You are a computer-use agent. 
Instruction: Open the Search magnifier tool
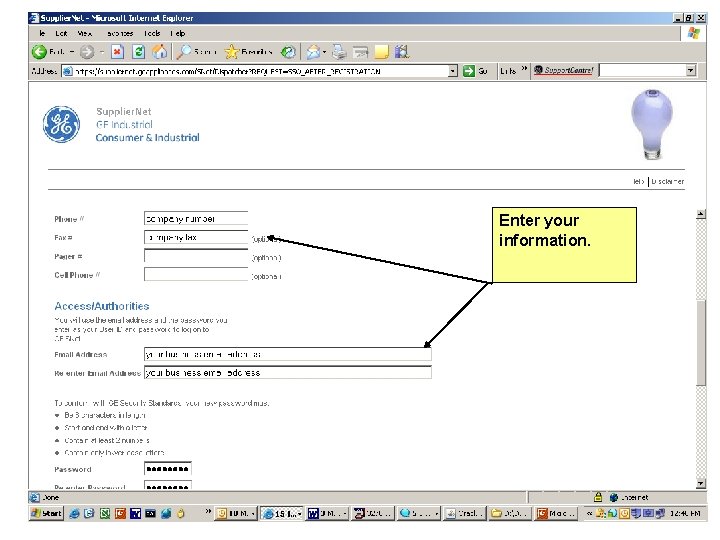point(185,52)
